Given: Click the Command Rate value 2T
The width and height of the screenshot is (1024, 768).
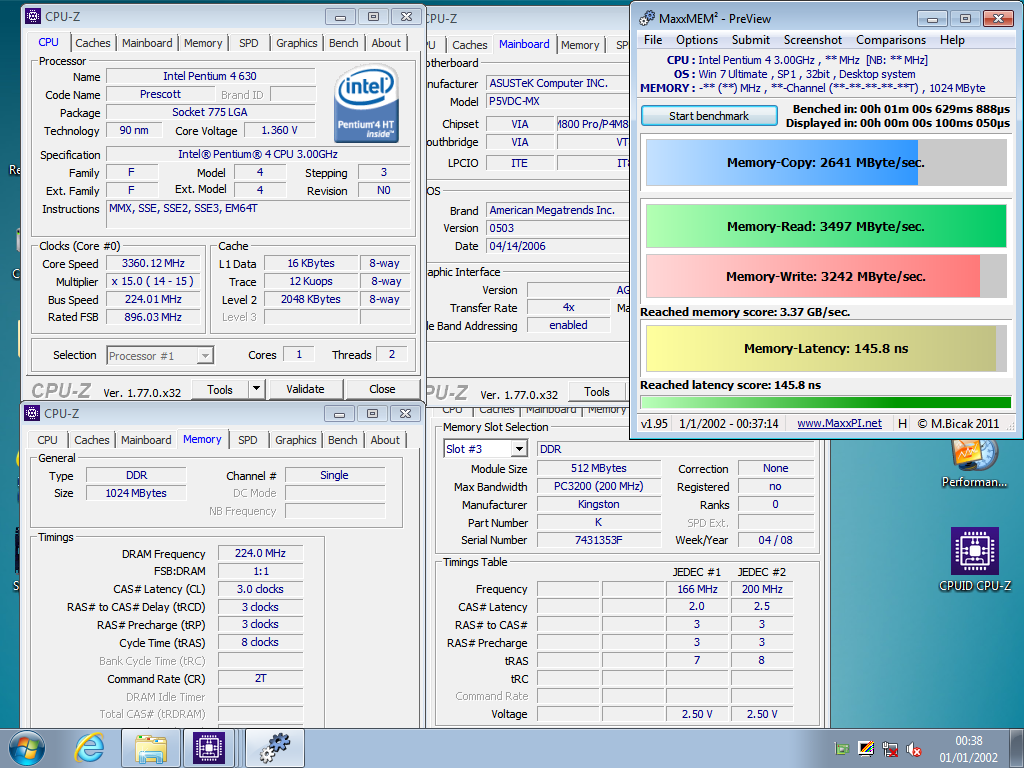Looking at the screenshot, I should [x=260, y=679].
